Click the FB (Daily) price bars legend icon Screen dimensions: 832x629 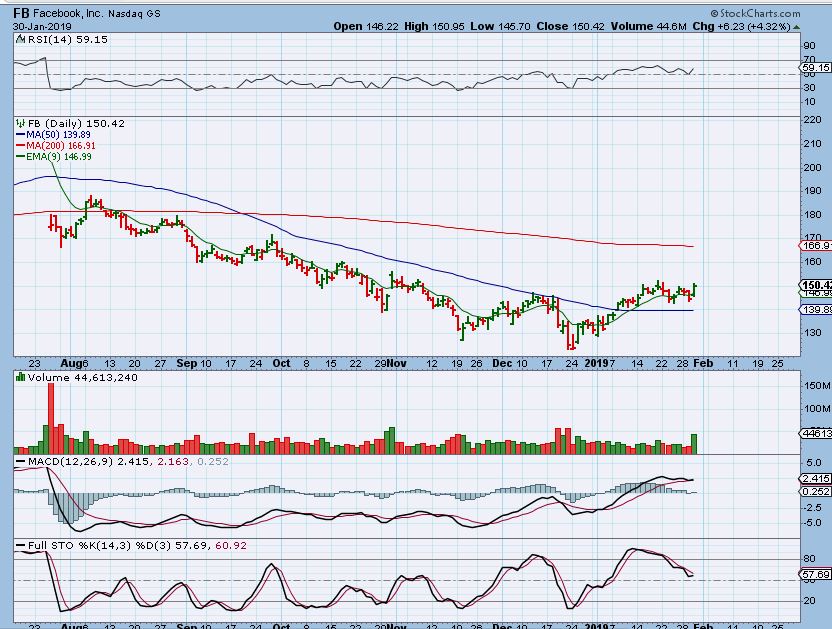21,123
